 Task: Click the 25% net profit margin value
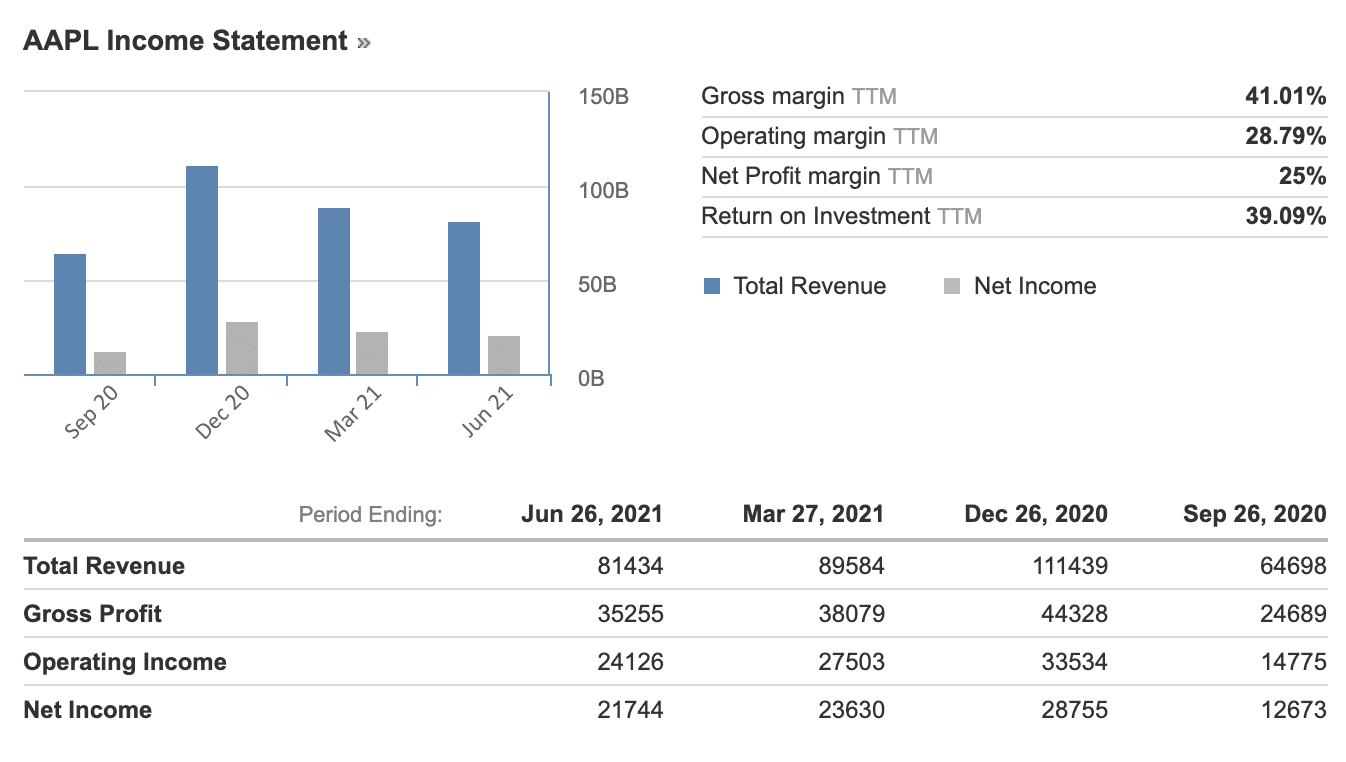(x=1304, y=177)
